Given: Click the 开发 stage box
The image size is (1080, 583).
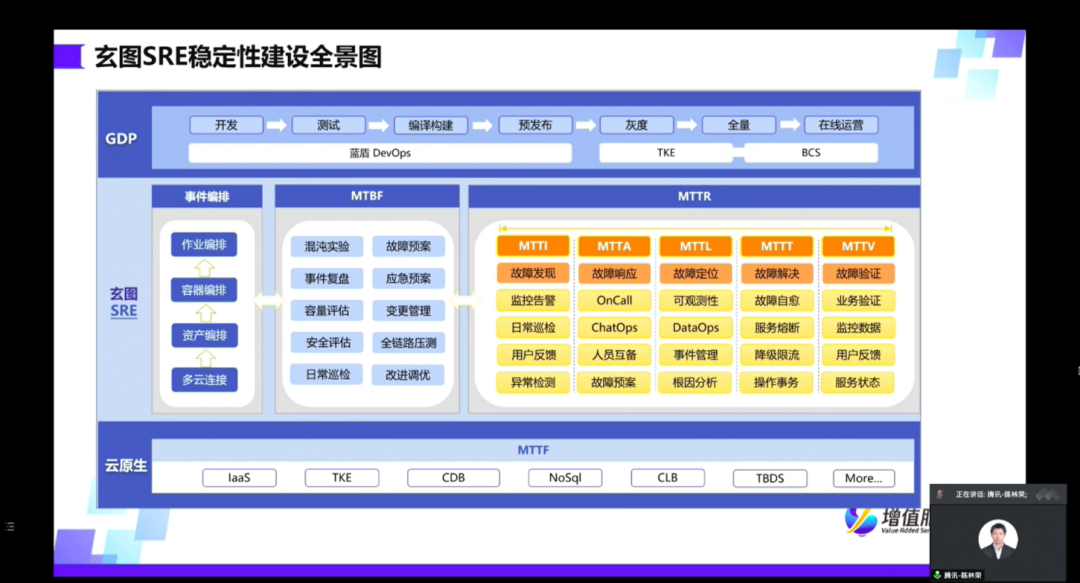Looking at the screenshot, I should (x=227, y=125).
